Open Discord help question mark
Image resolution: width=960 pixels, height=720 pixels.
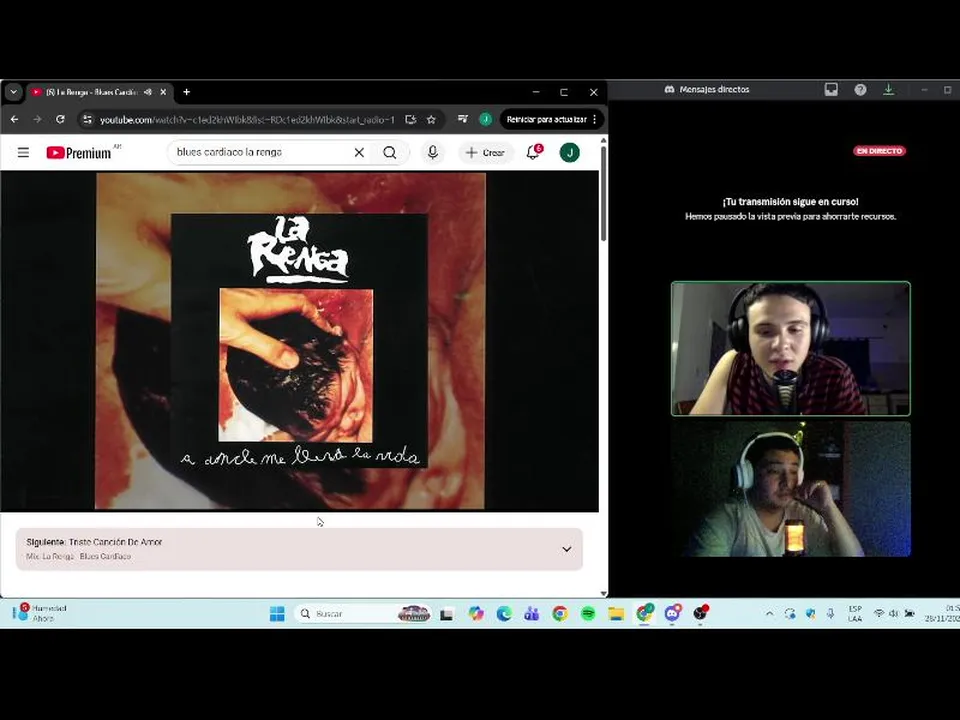(860, 89)
